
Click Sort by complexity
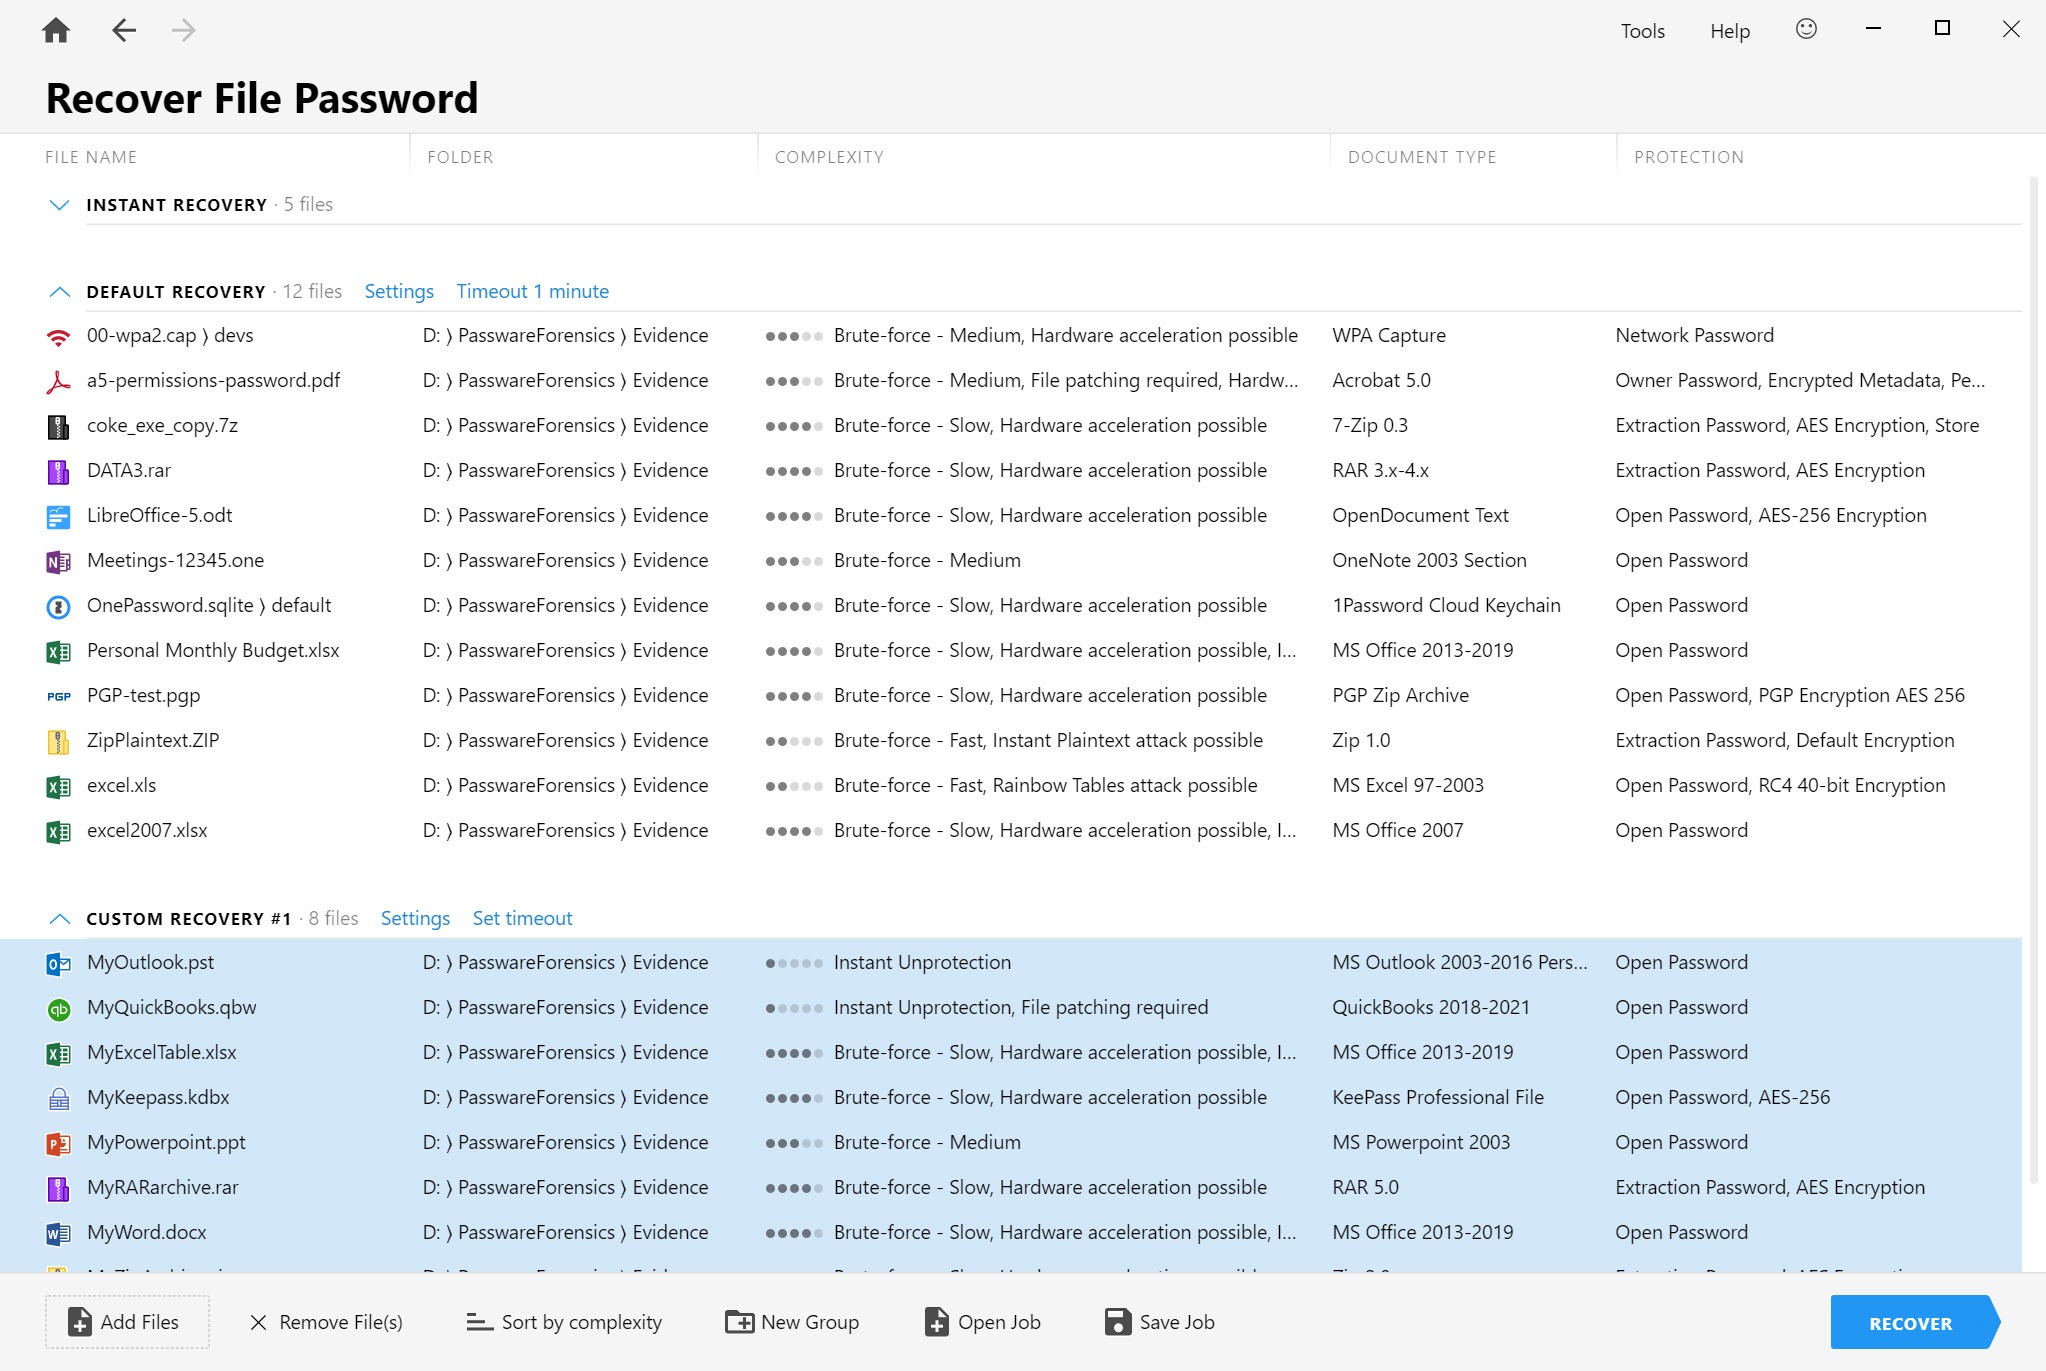pos(564,1322)
